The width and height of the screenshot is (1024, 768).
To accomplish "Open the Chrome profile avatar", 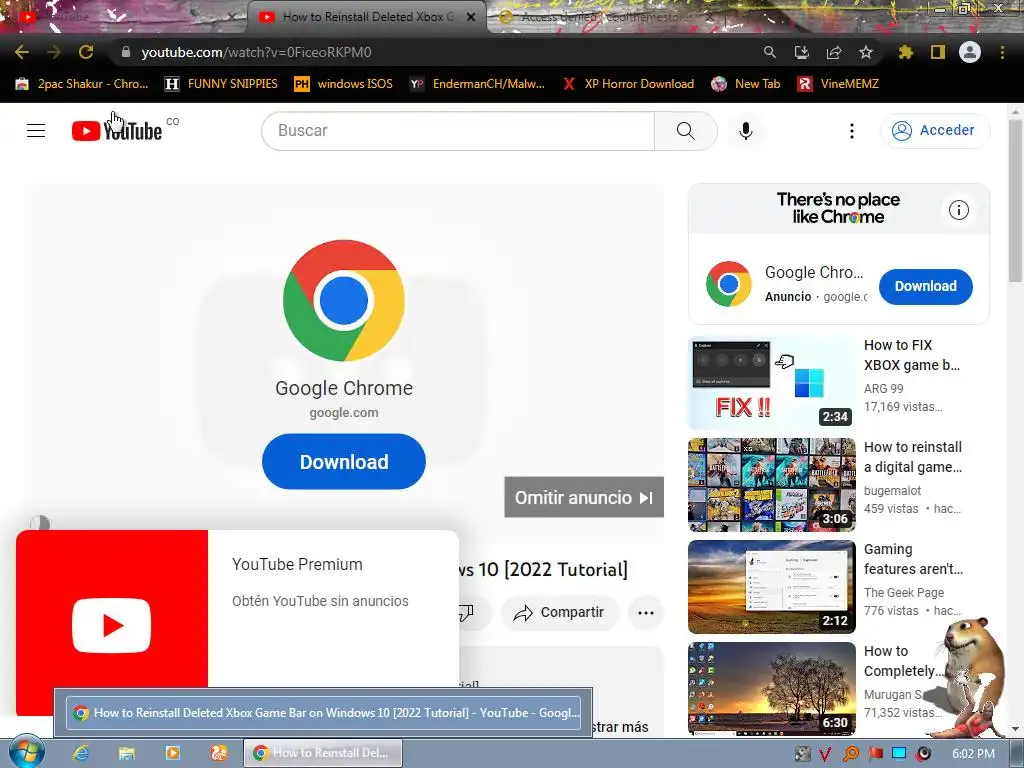I will [x=970, y=52].
